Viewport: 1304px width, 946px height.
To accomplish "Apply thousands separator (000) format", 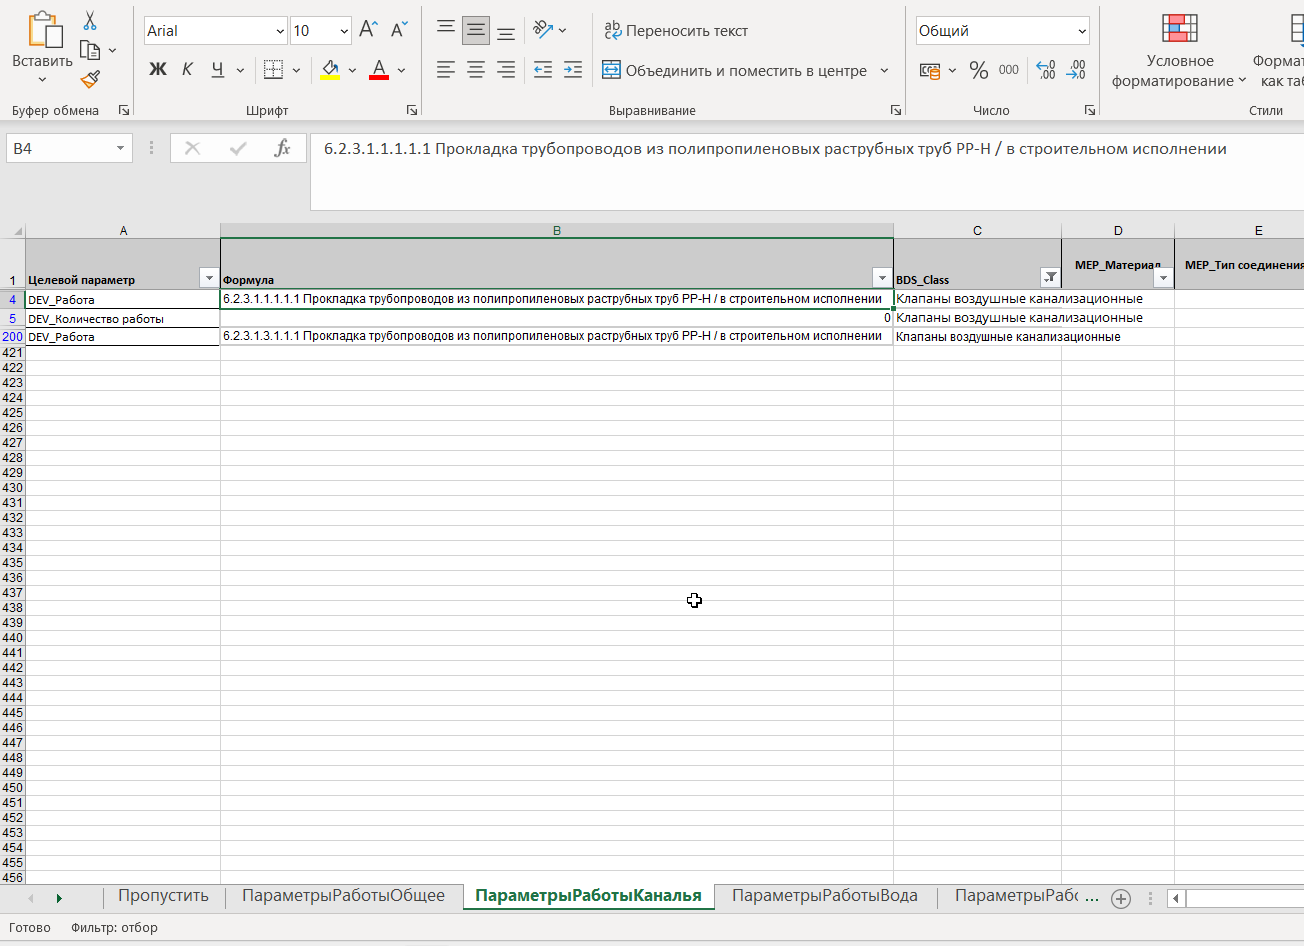I will [1009, 70].
